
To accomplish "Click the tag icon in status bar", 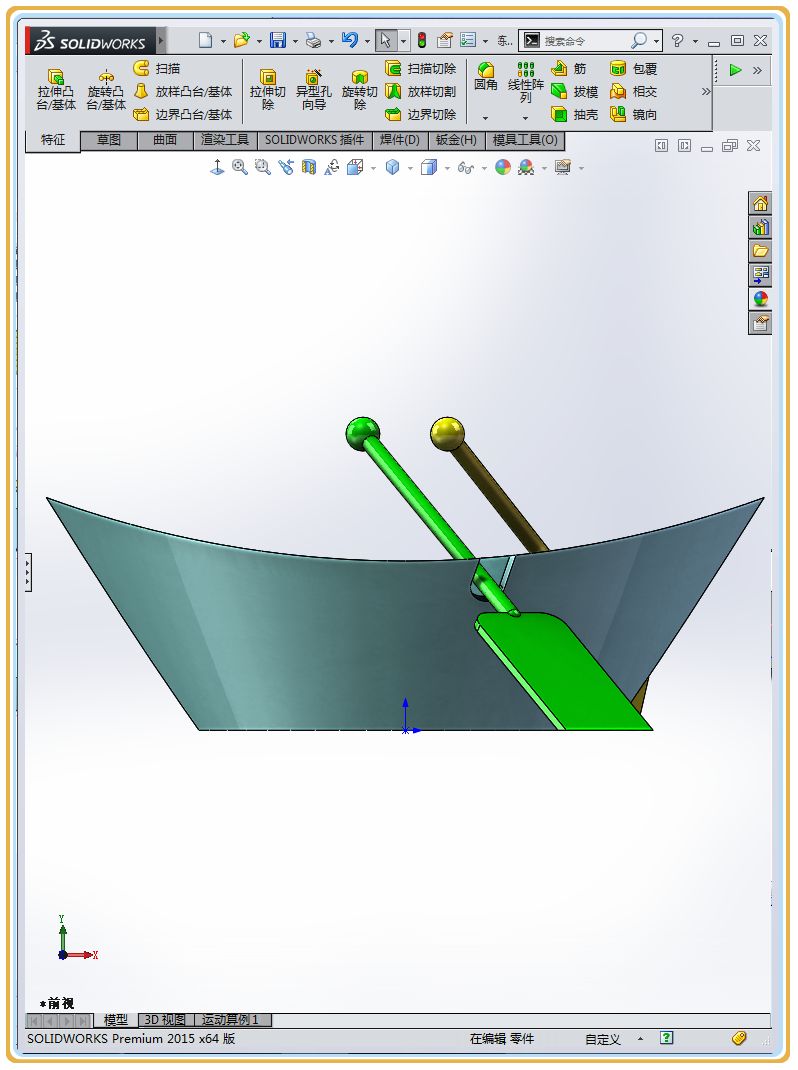I will point(739,1038).
